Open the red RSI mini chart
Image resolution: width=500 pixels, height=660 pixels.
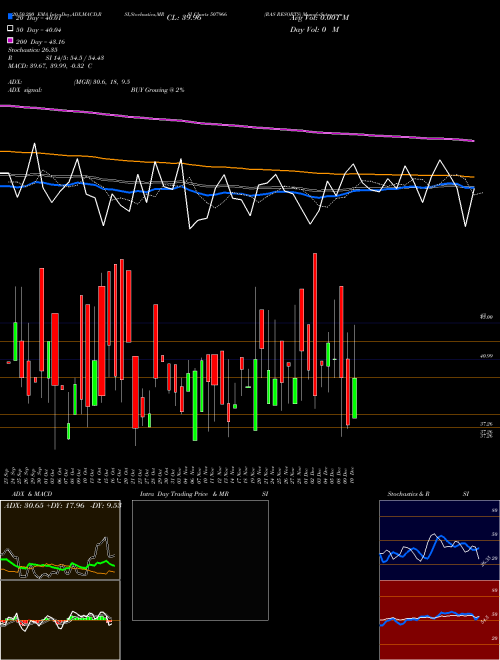pyautogui.click(x=439, y=620)
